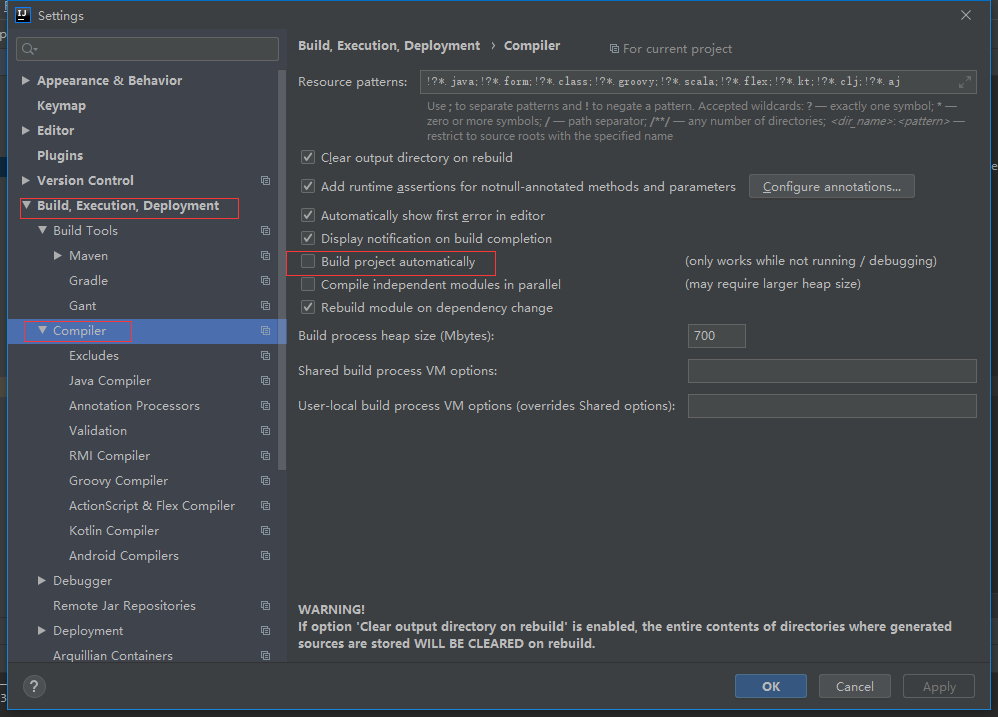This screenshot has height=717, width=998.
Task: Toggle Compile independent modules in parallel
Action: click(308, 285)
